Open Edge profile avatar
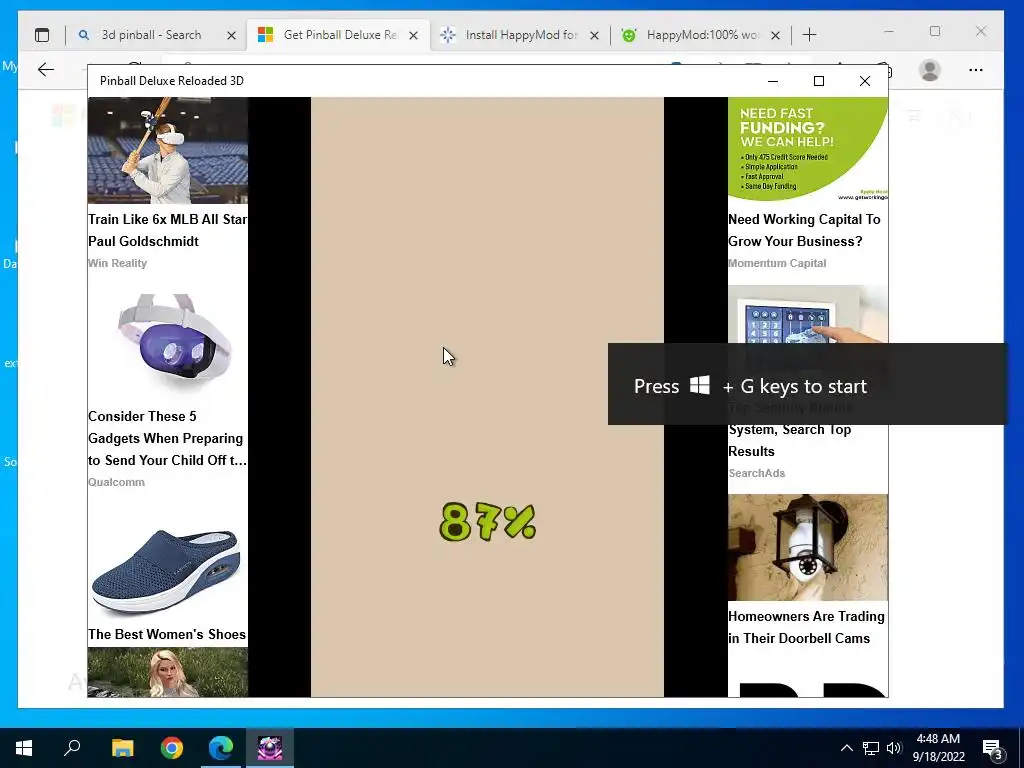 tap(929, 70)
